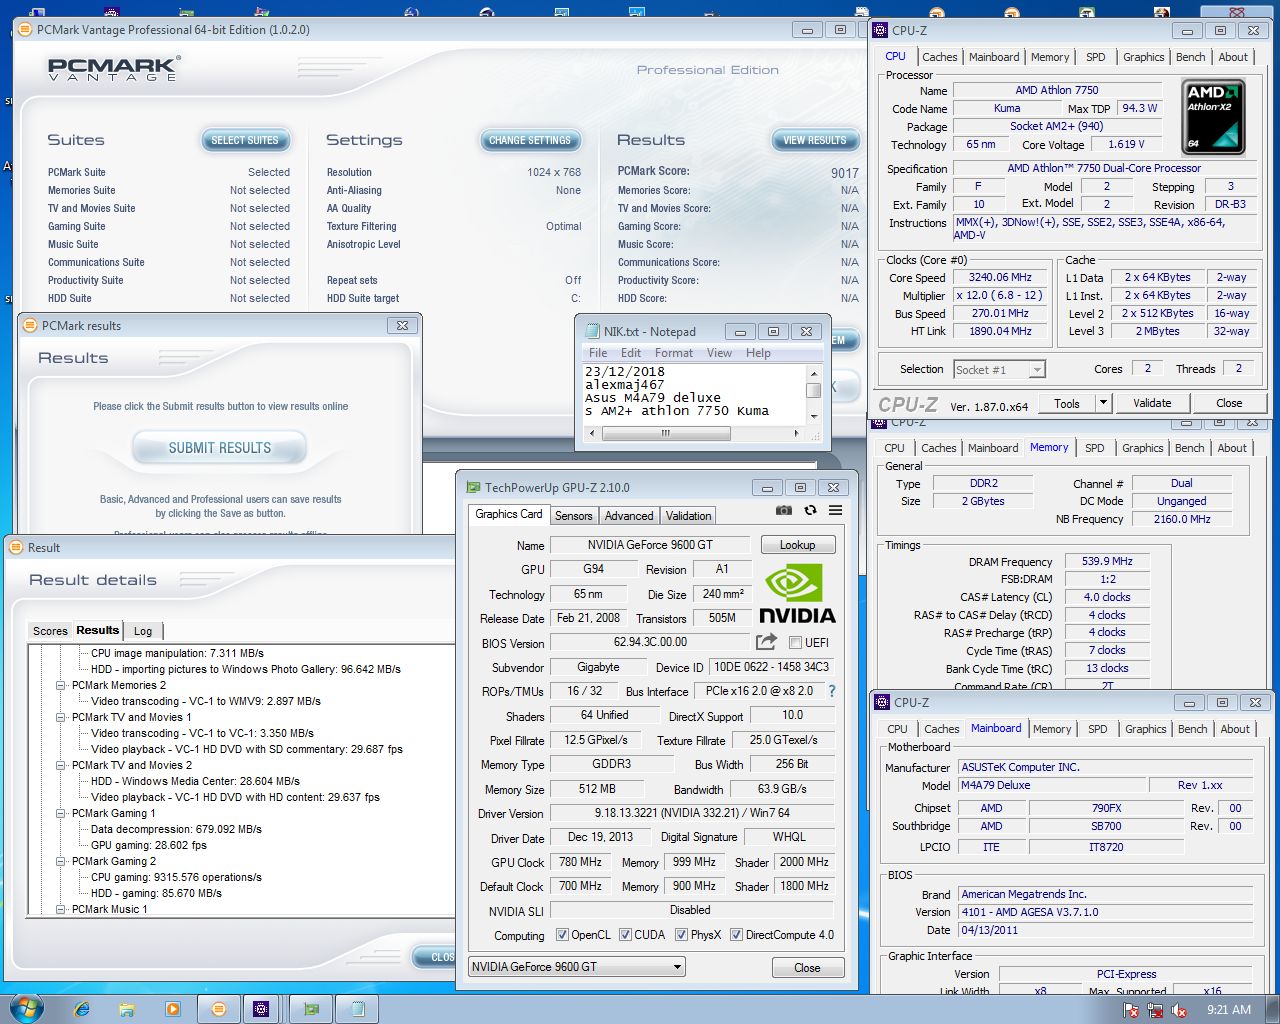Switch to CPU-Z purple taskbar button
Screen dimensions: 1280x1024
coord(261,1009)
